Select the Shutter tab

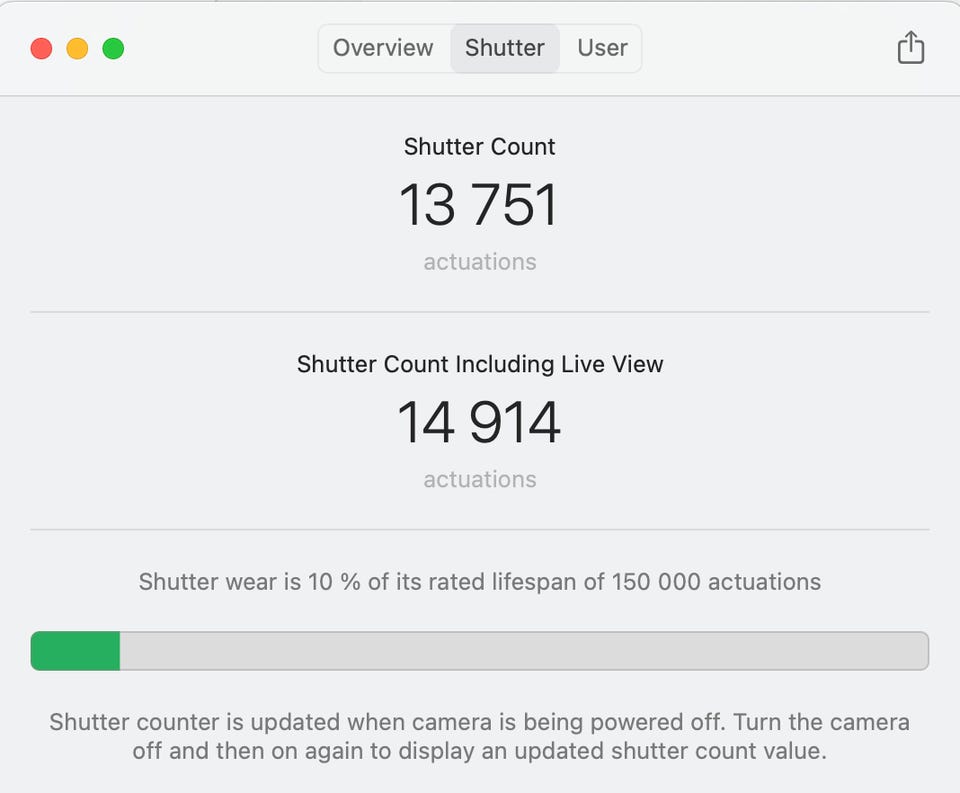[505, 48]
